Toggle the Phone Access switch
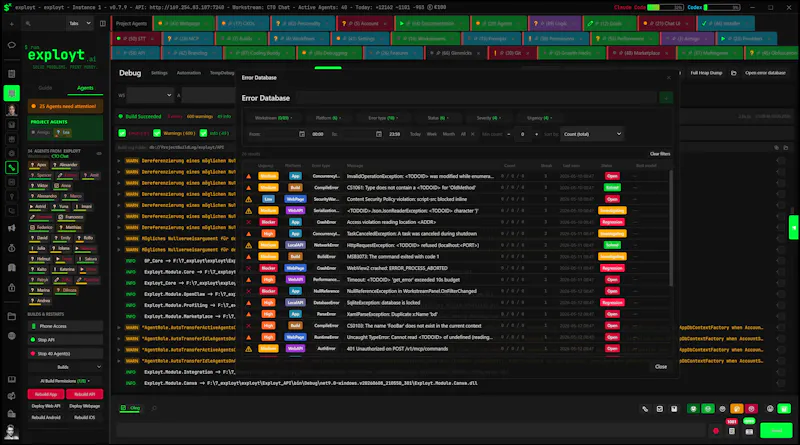Viewport: 800px width, 445px height. click(x=65, y=326)
